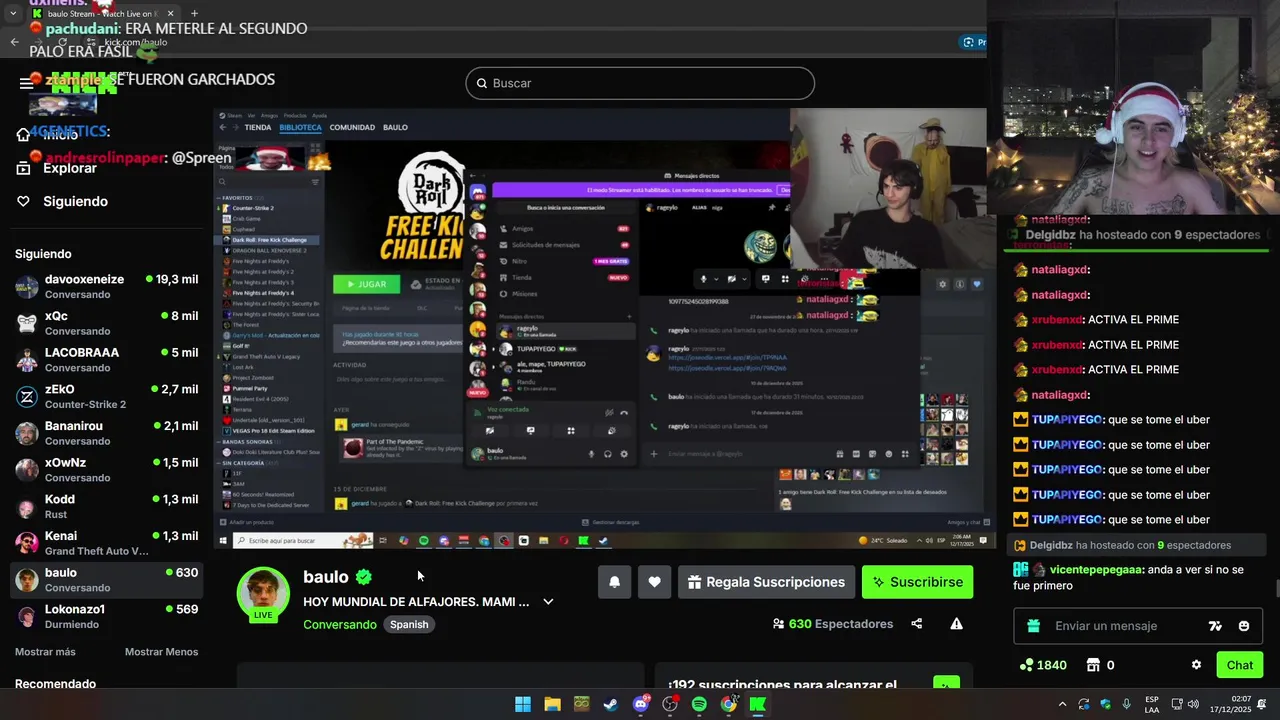Viewport: 1280px width, 720px height.
Task: Click Mostrar más in sidebar
Action: tap(45, 652)
